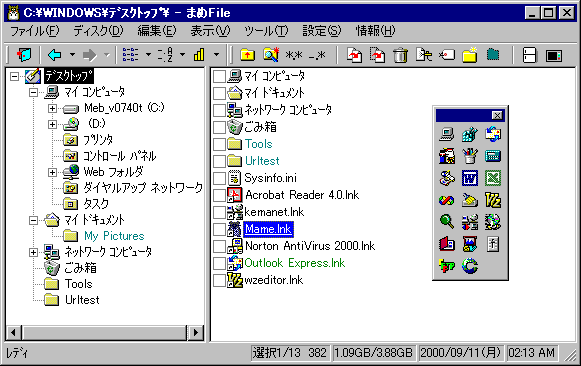Screen dimensions: 581x366
Task: Expand the (D:) drive node
Action: pyautogui.click(x=52, y=124)
